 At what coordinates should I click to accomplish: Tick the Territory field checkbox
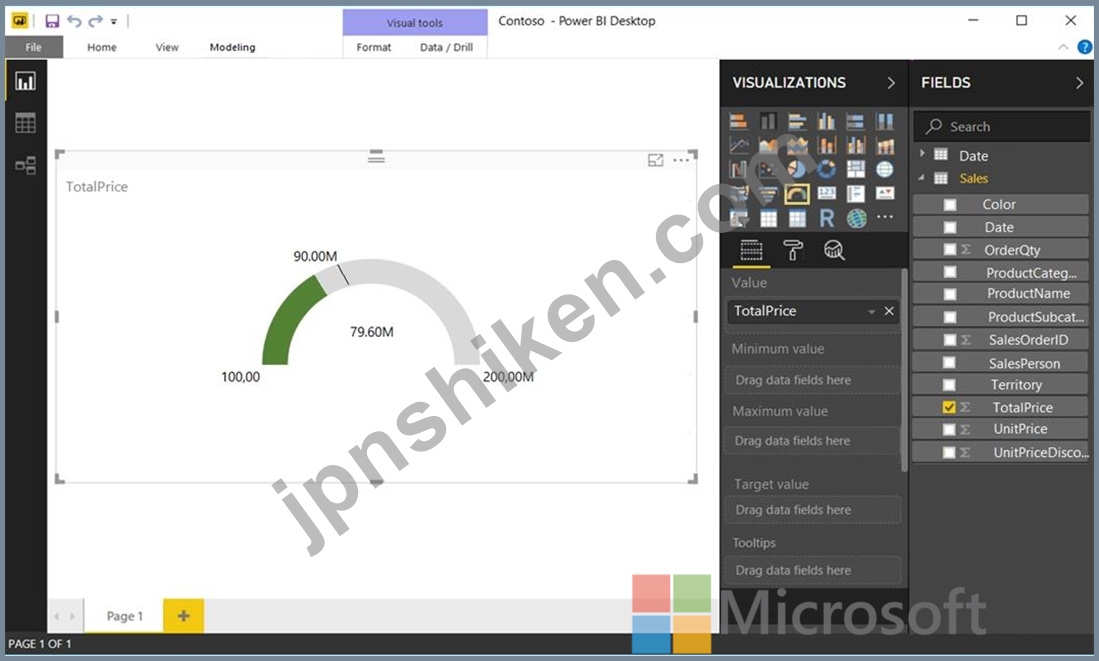[949, 385]
